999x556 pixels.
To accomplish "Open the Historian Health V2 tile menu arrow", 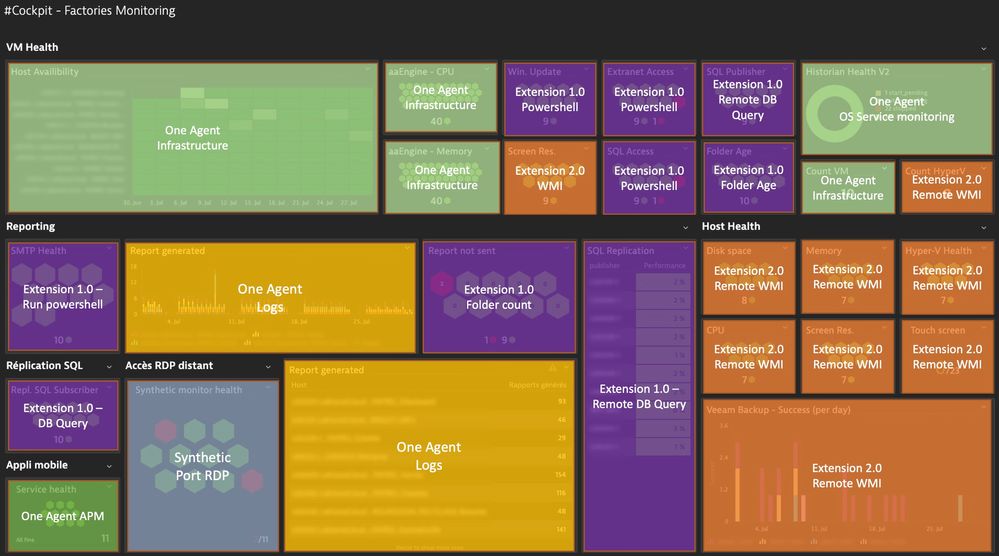I will [x=984, y=71].
